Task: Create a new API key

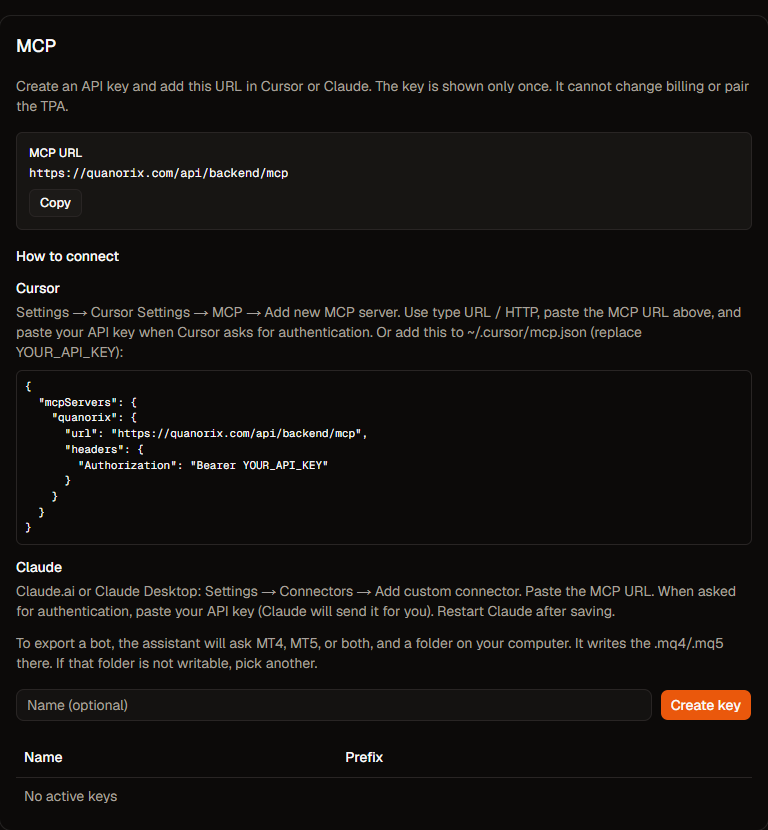Action: (x=706, y=705)
